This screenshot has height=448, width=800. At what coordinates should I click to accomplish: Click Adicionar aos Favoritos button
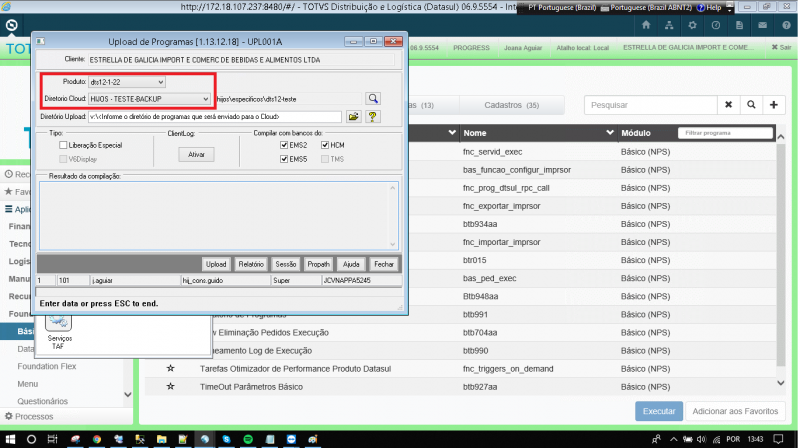735,411
